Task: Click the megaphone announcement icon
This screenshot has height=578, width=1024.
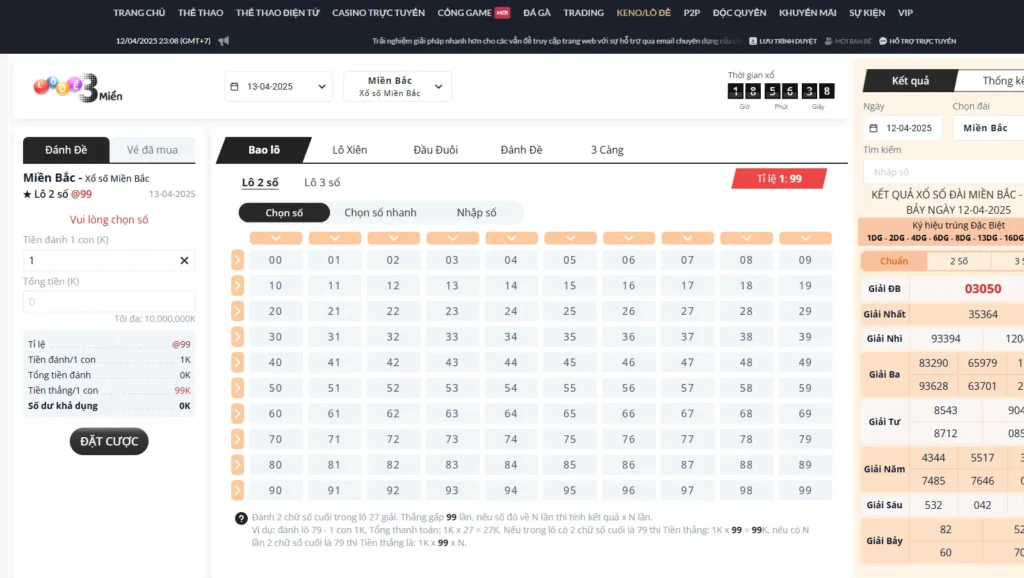Action: (x=223, y=41)
